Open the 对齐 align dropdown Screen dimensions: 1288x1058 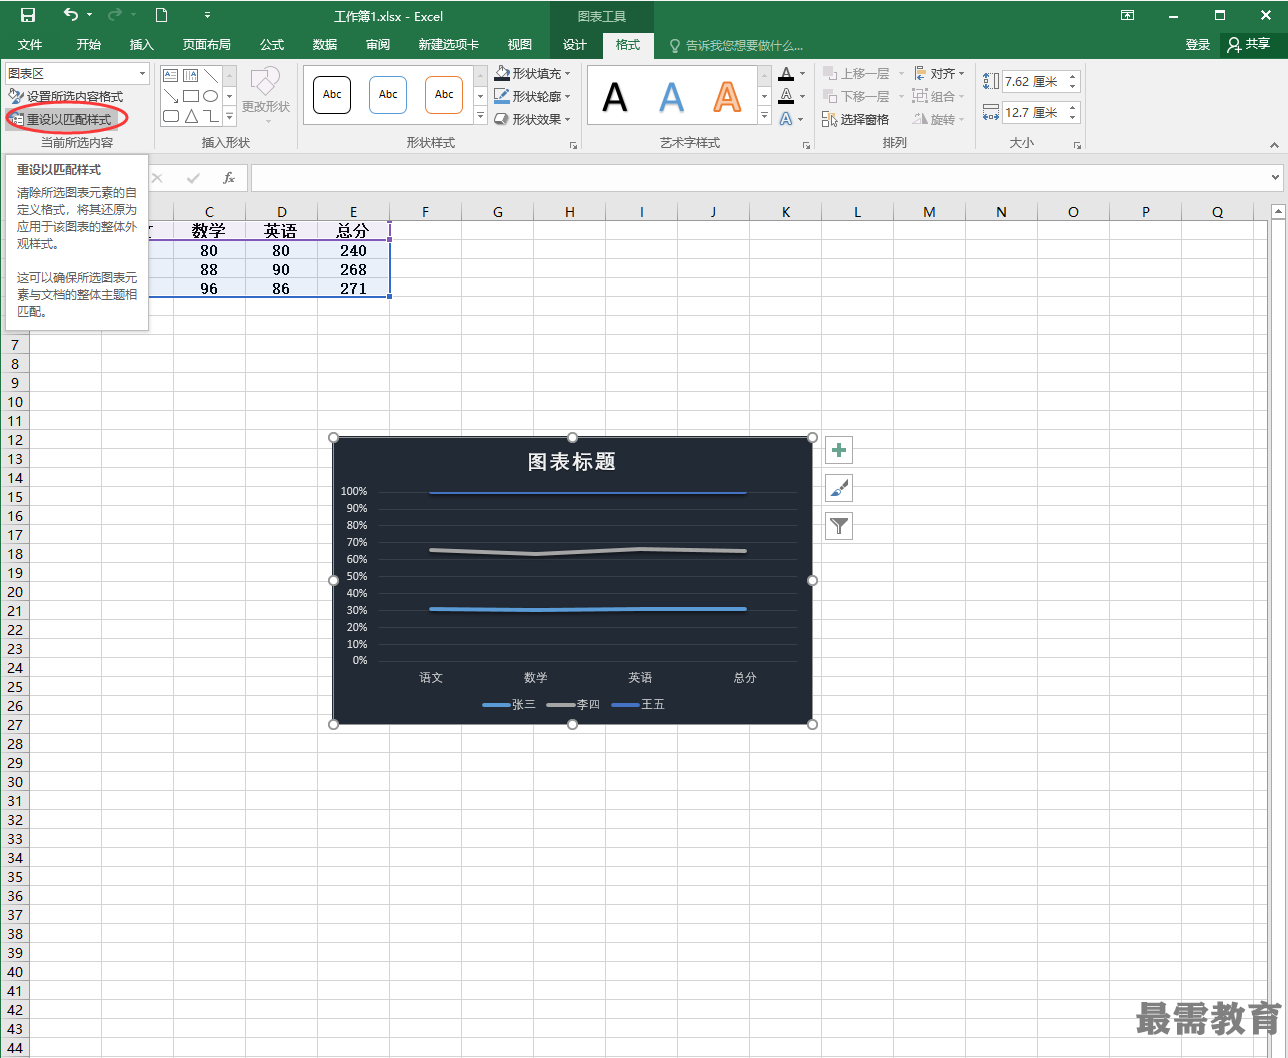pos(939,73)
